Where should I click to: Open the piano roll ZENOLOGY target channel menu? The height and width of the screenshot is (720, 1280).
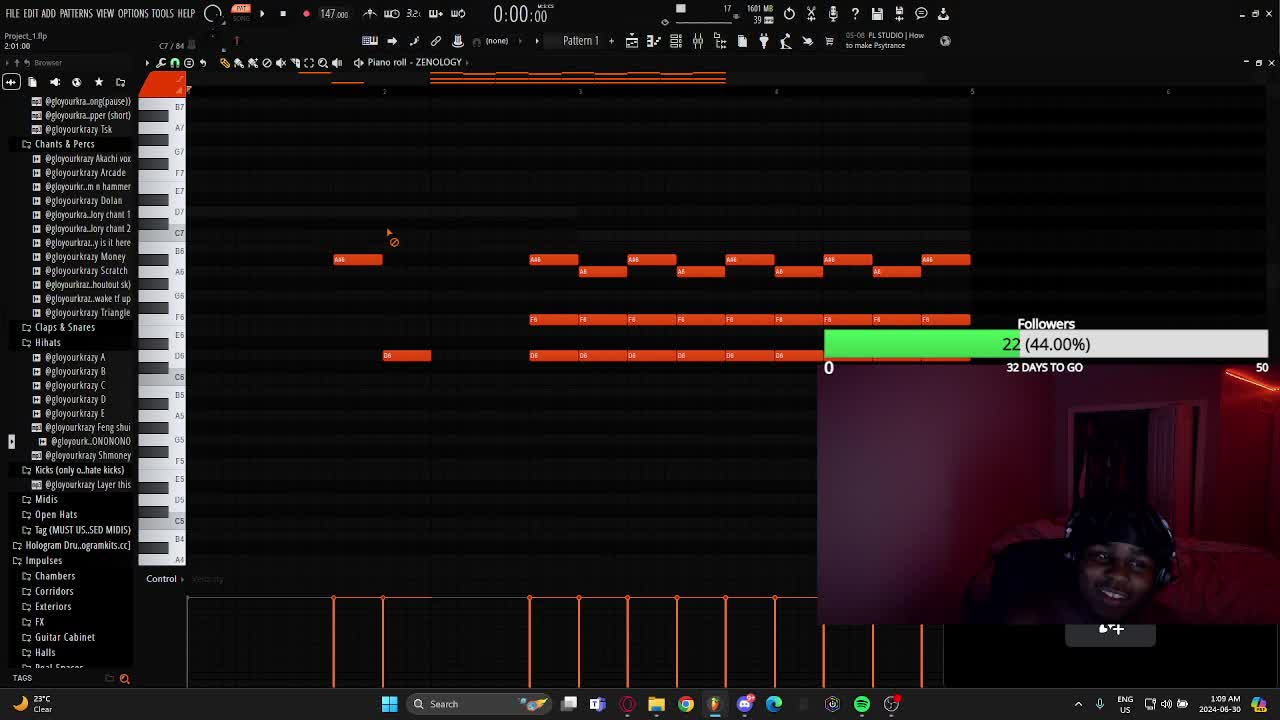(414, 62)
